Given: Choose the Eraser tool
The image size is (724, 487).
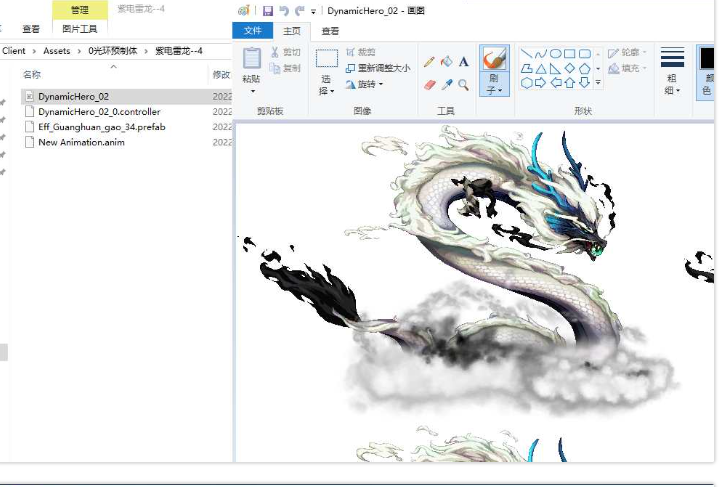Looking at the screenshot, I should point(430,85).
